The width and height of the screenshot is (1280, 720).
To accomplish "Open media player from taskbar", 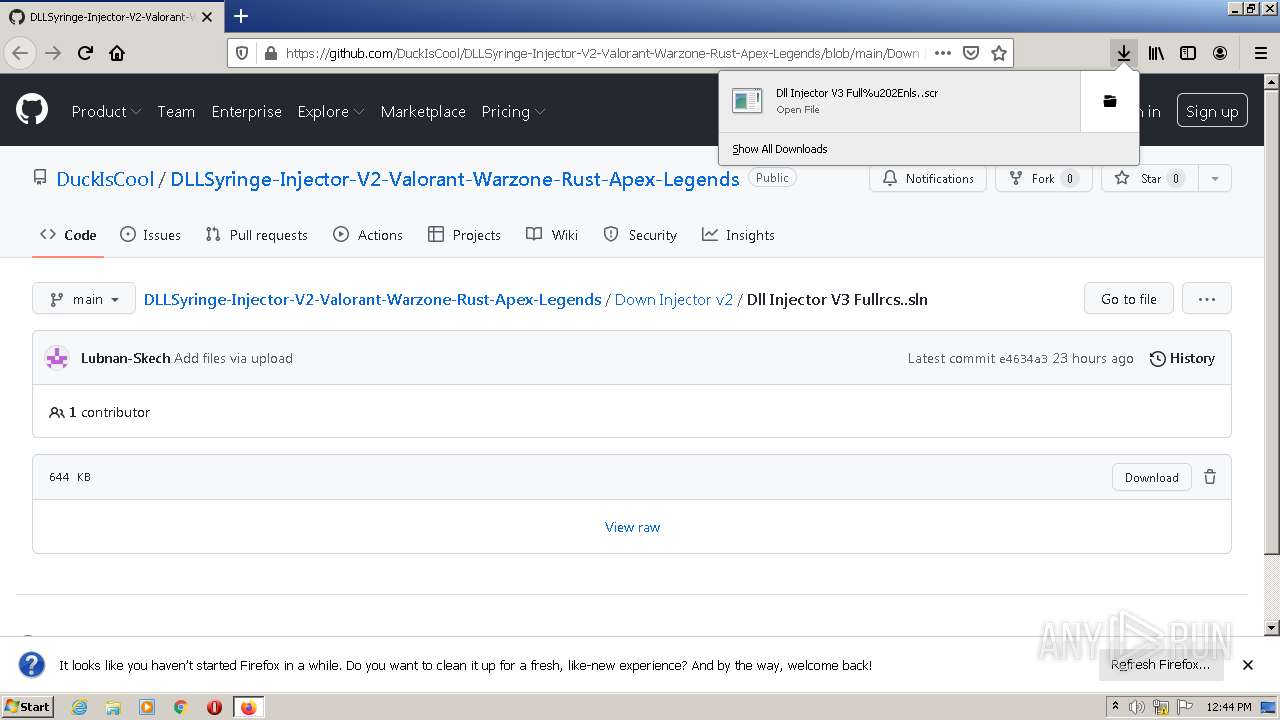I will pos(147,707).
